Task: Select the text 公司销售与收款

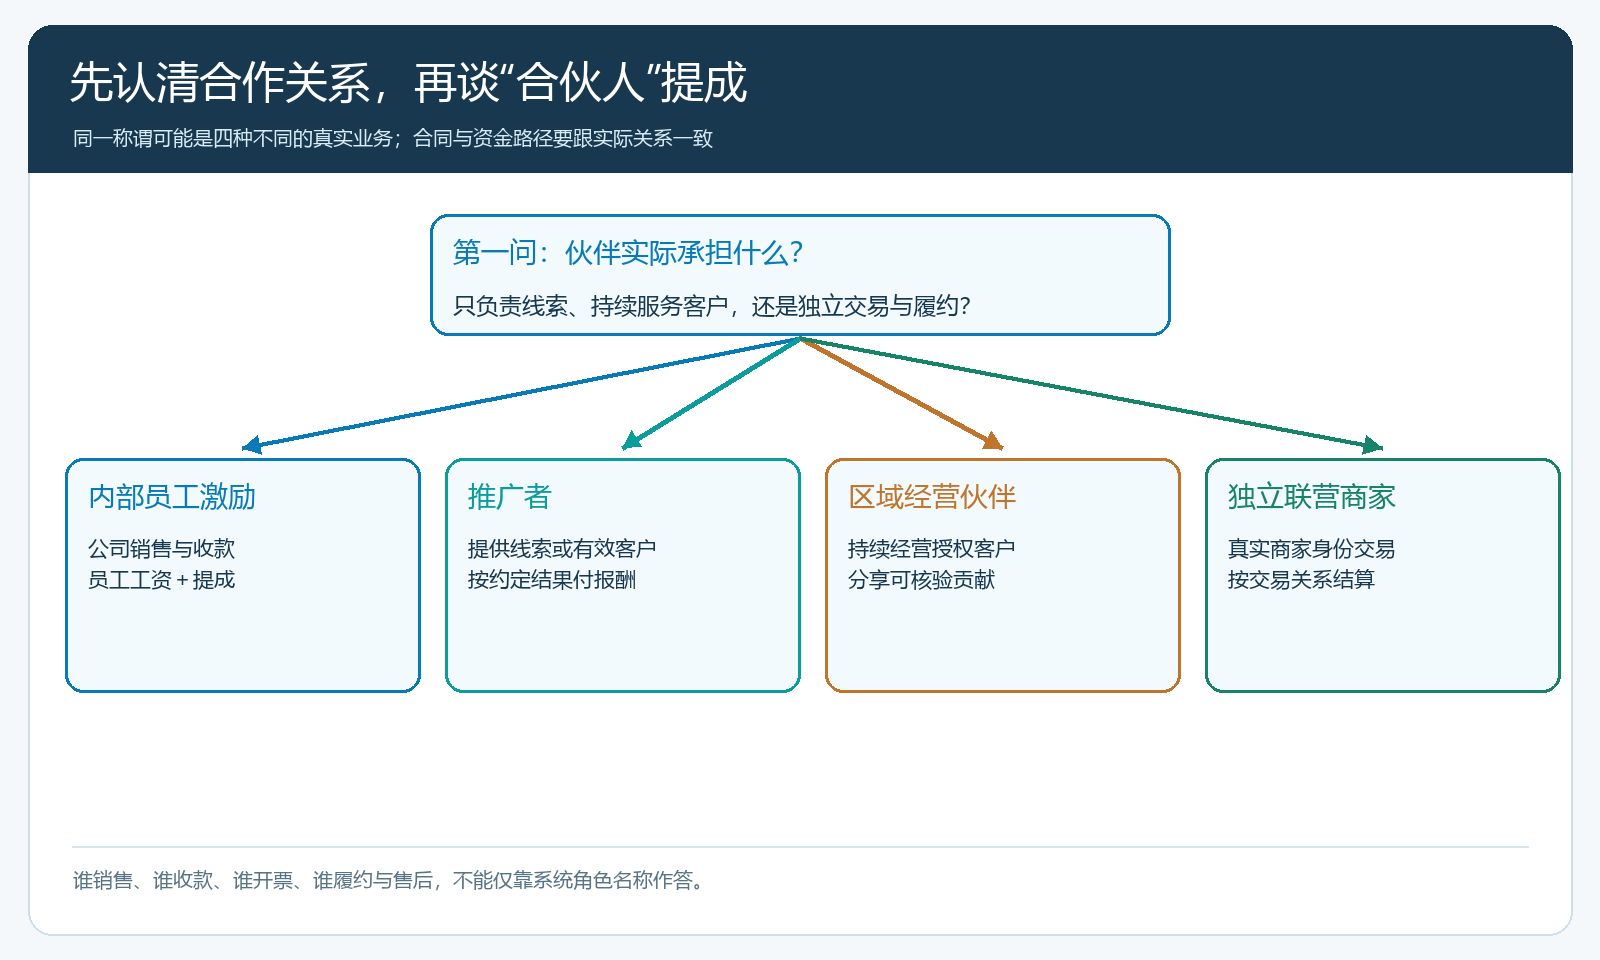Action: point(161,549)
